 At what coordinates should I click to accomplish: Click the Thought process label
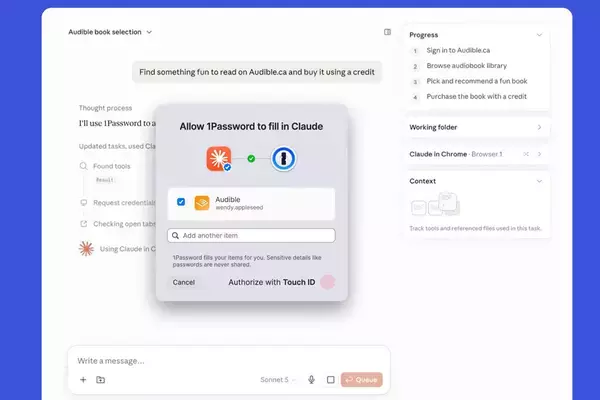[x=105, y=108]
